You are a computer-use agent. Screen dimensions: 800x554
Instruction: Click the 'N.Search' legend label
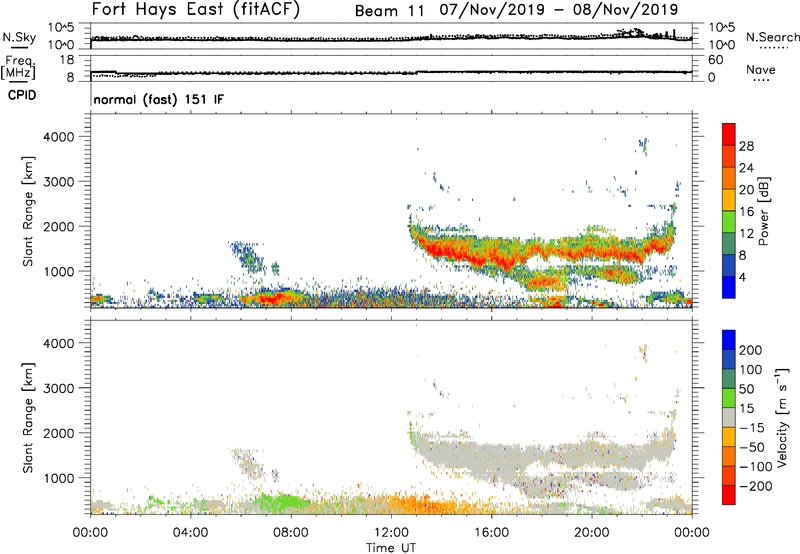(x=772, y=37)
